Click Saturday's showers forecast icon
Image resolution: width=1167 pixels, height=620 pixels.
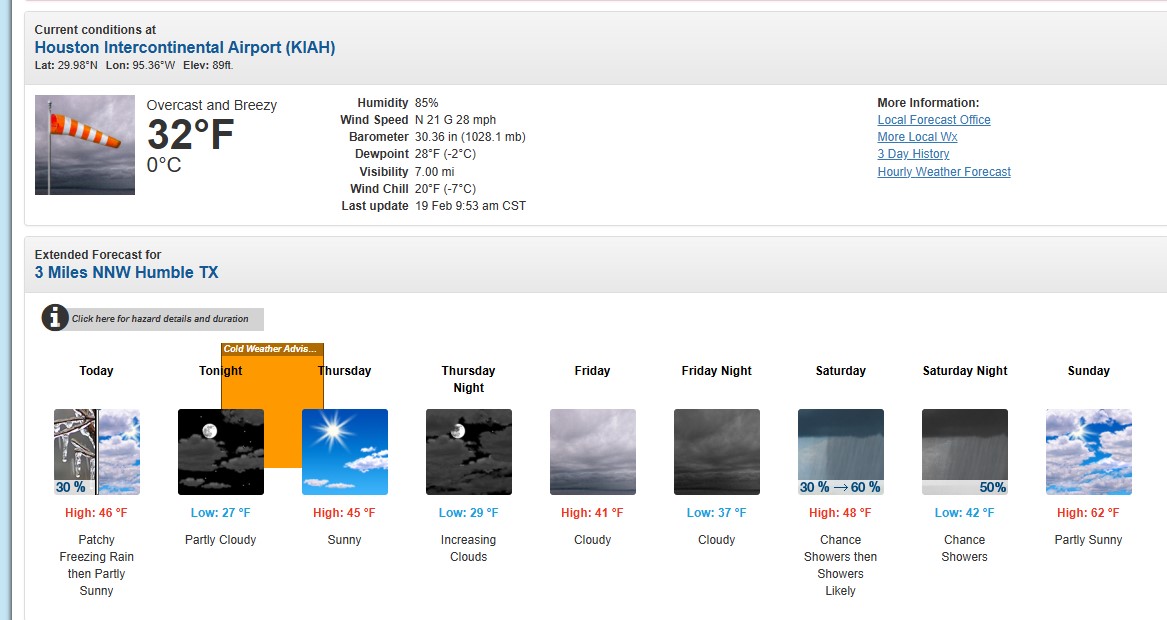(840, 451)
